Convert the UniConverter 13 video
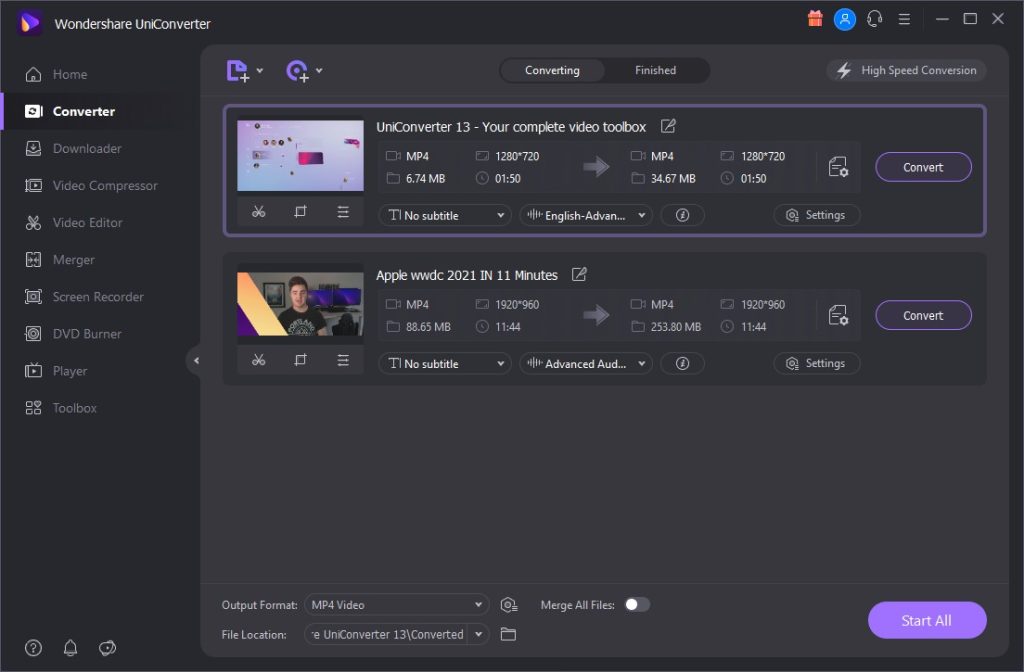 pyautogui.click(x=922, y=167)
